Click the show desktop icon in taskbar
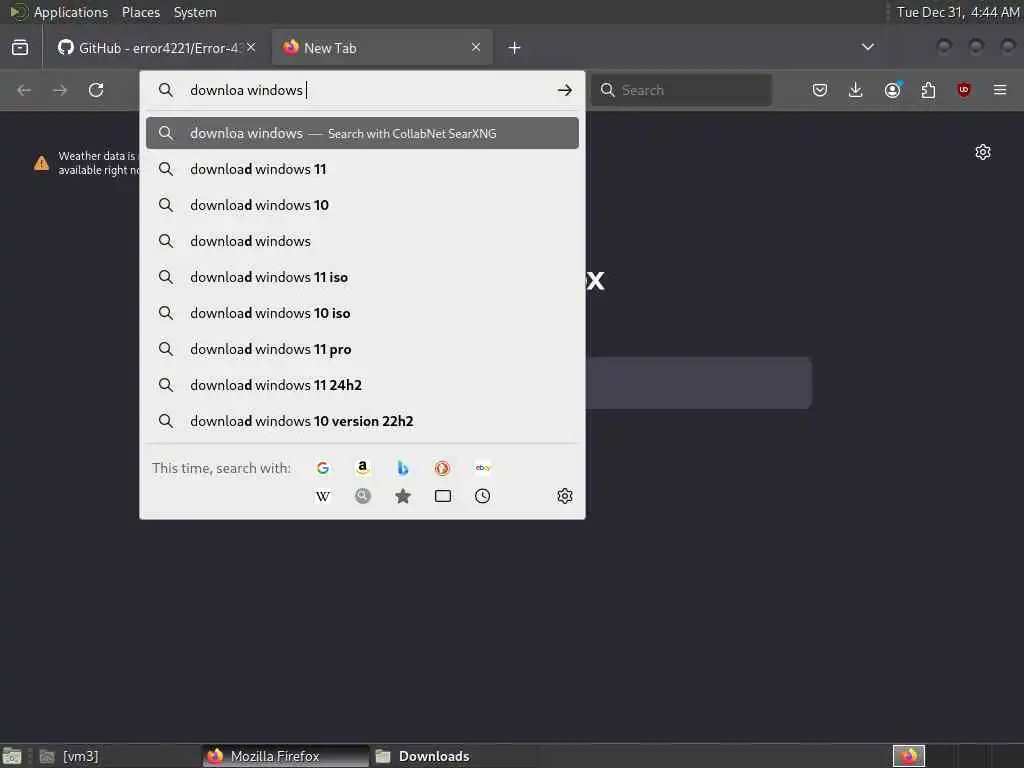 coord(12,756)
